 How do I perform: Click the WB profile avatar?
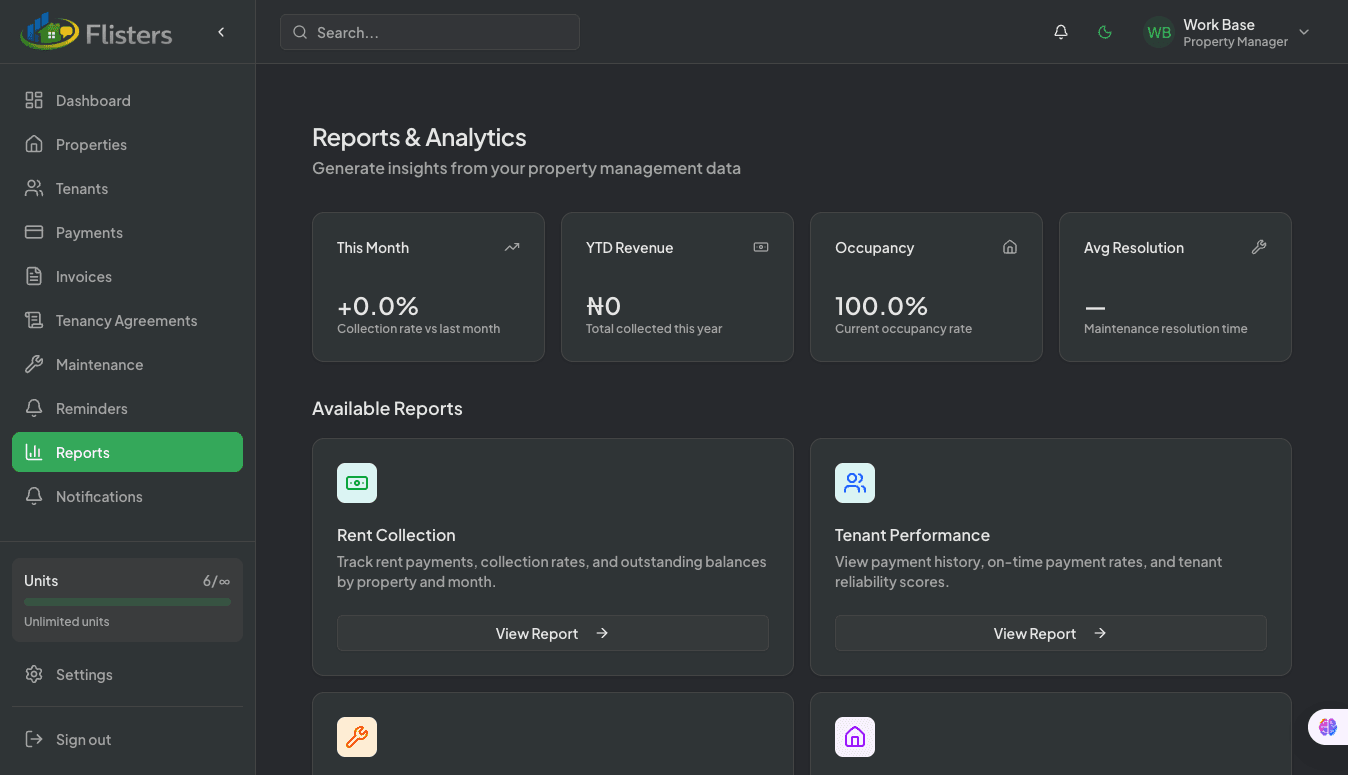[x=1159, y=32]
